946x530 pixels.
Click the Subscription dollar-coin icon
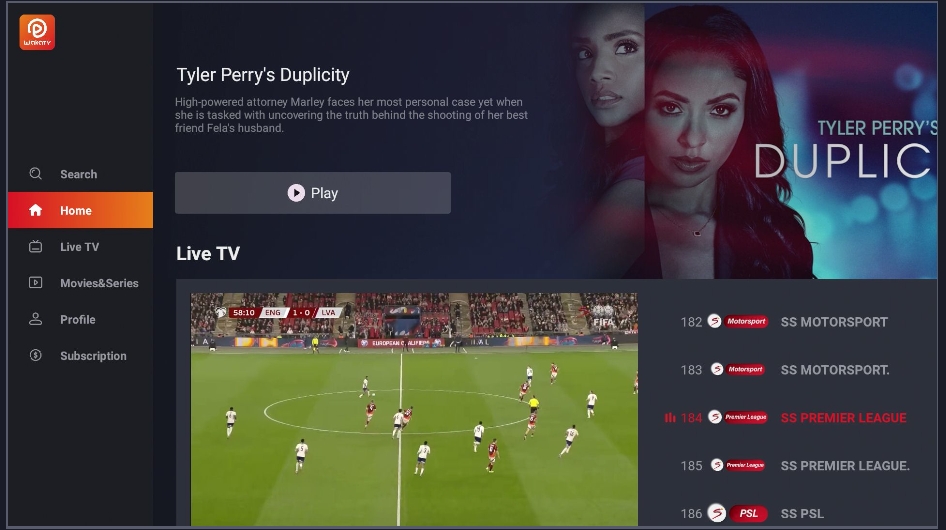pyautogui.click(x=36, y=356)
